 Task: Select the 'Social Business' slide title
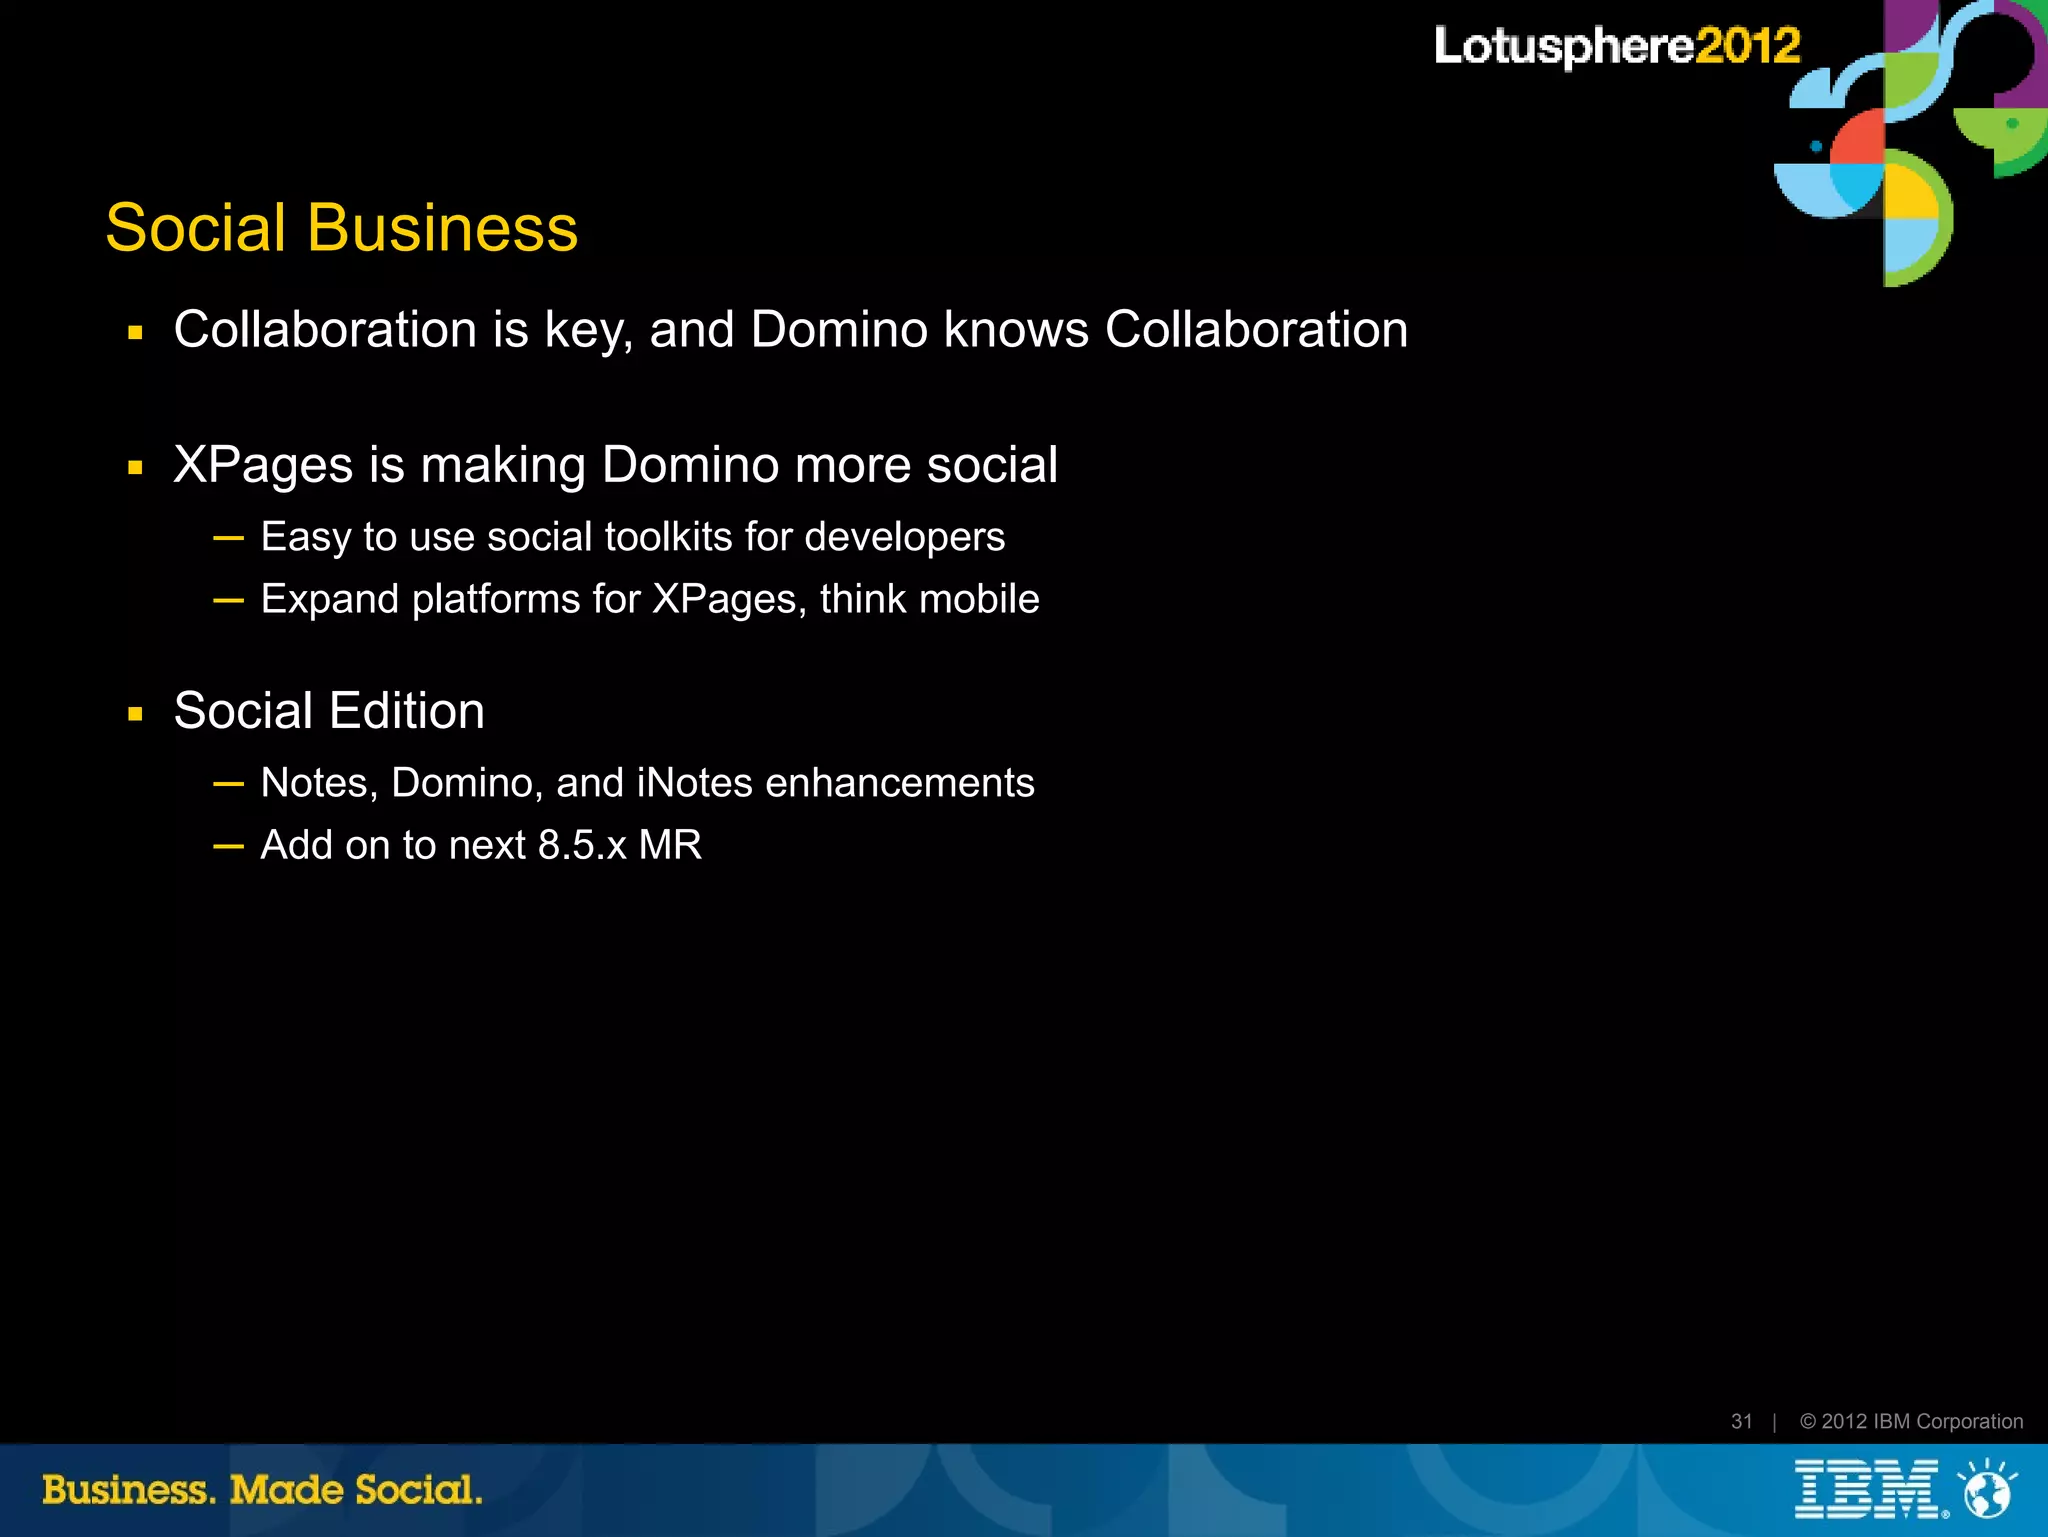342,228
